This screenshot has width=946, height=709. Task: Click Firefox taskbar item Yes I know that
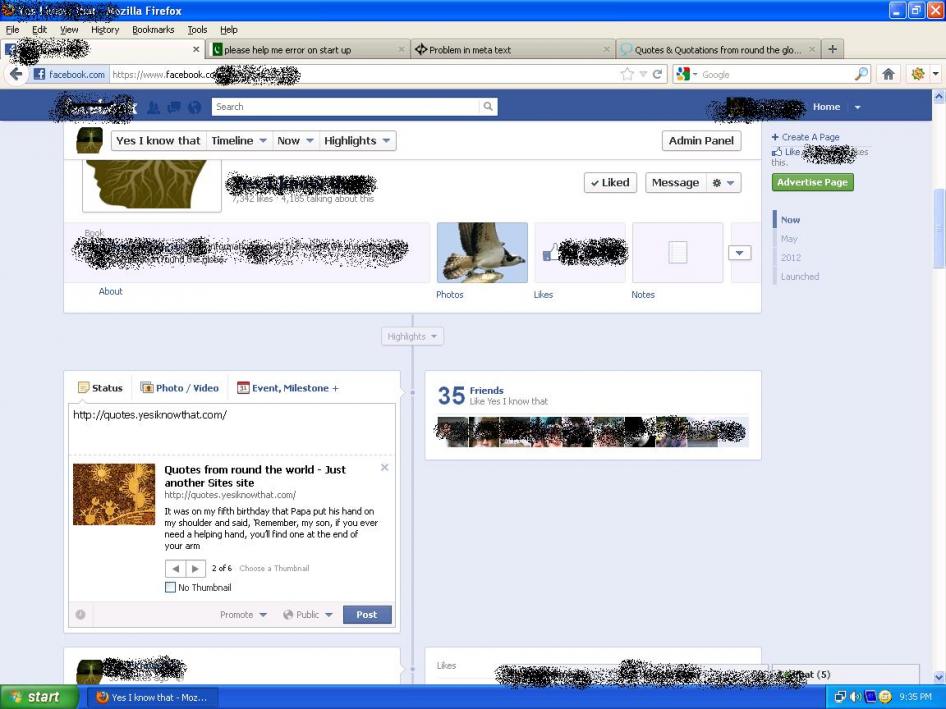tap(153, 698)
